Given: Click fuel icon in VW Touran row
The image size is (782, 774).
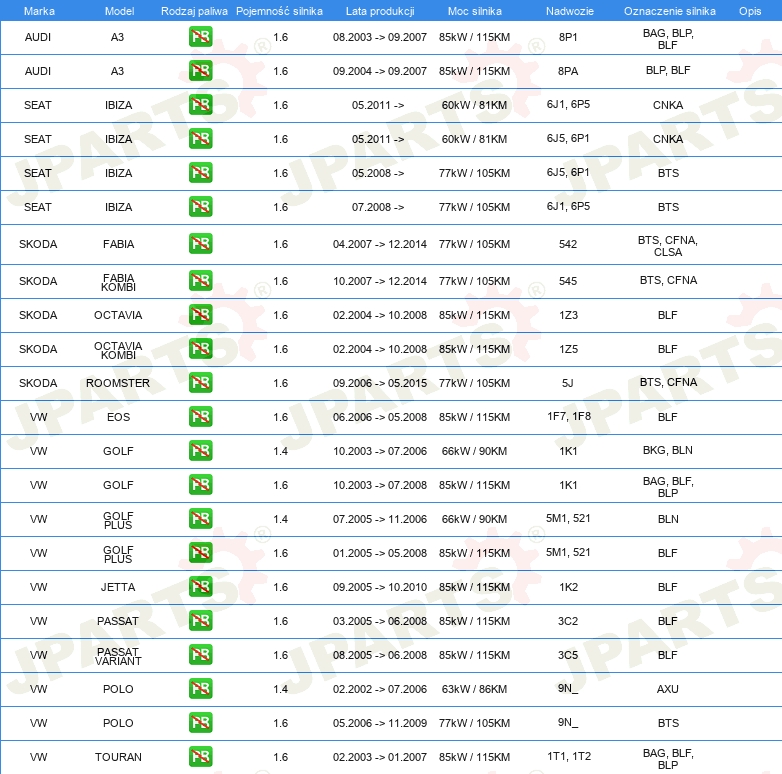Looking at the screenshot, I should (200, 756).
